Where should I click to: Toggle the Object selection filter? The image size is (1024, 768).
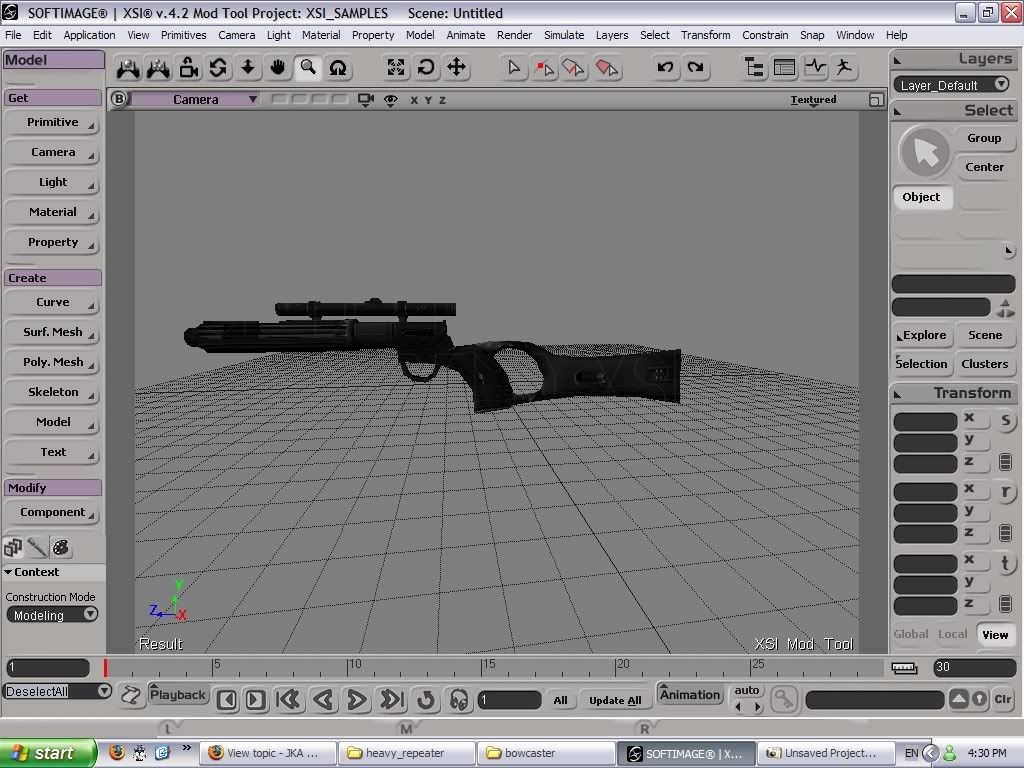pyautogui.click(x=921, y=197)
